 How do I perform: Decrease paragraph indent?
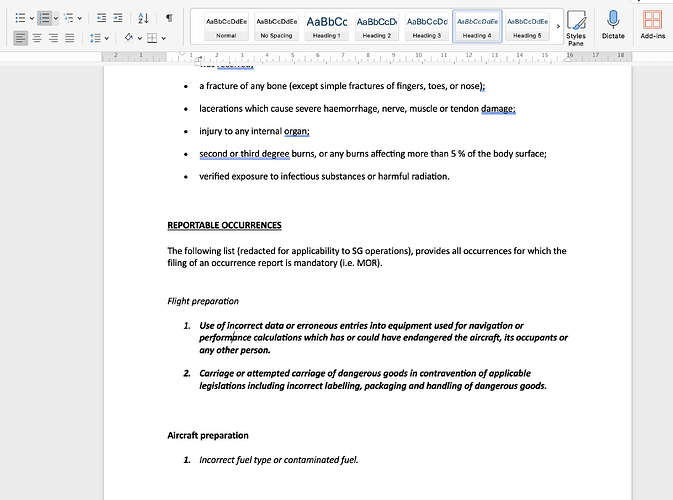(x=101, y=18)
